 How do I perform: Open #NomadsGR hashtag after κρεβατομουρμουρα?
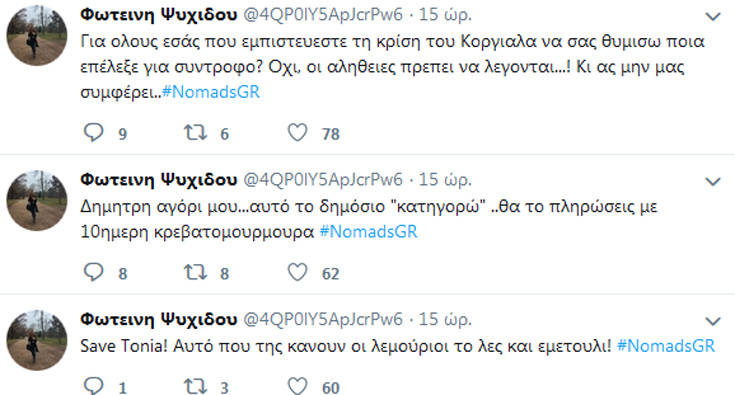point(368,231)
